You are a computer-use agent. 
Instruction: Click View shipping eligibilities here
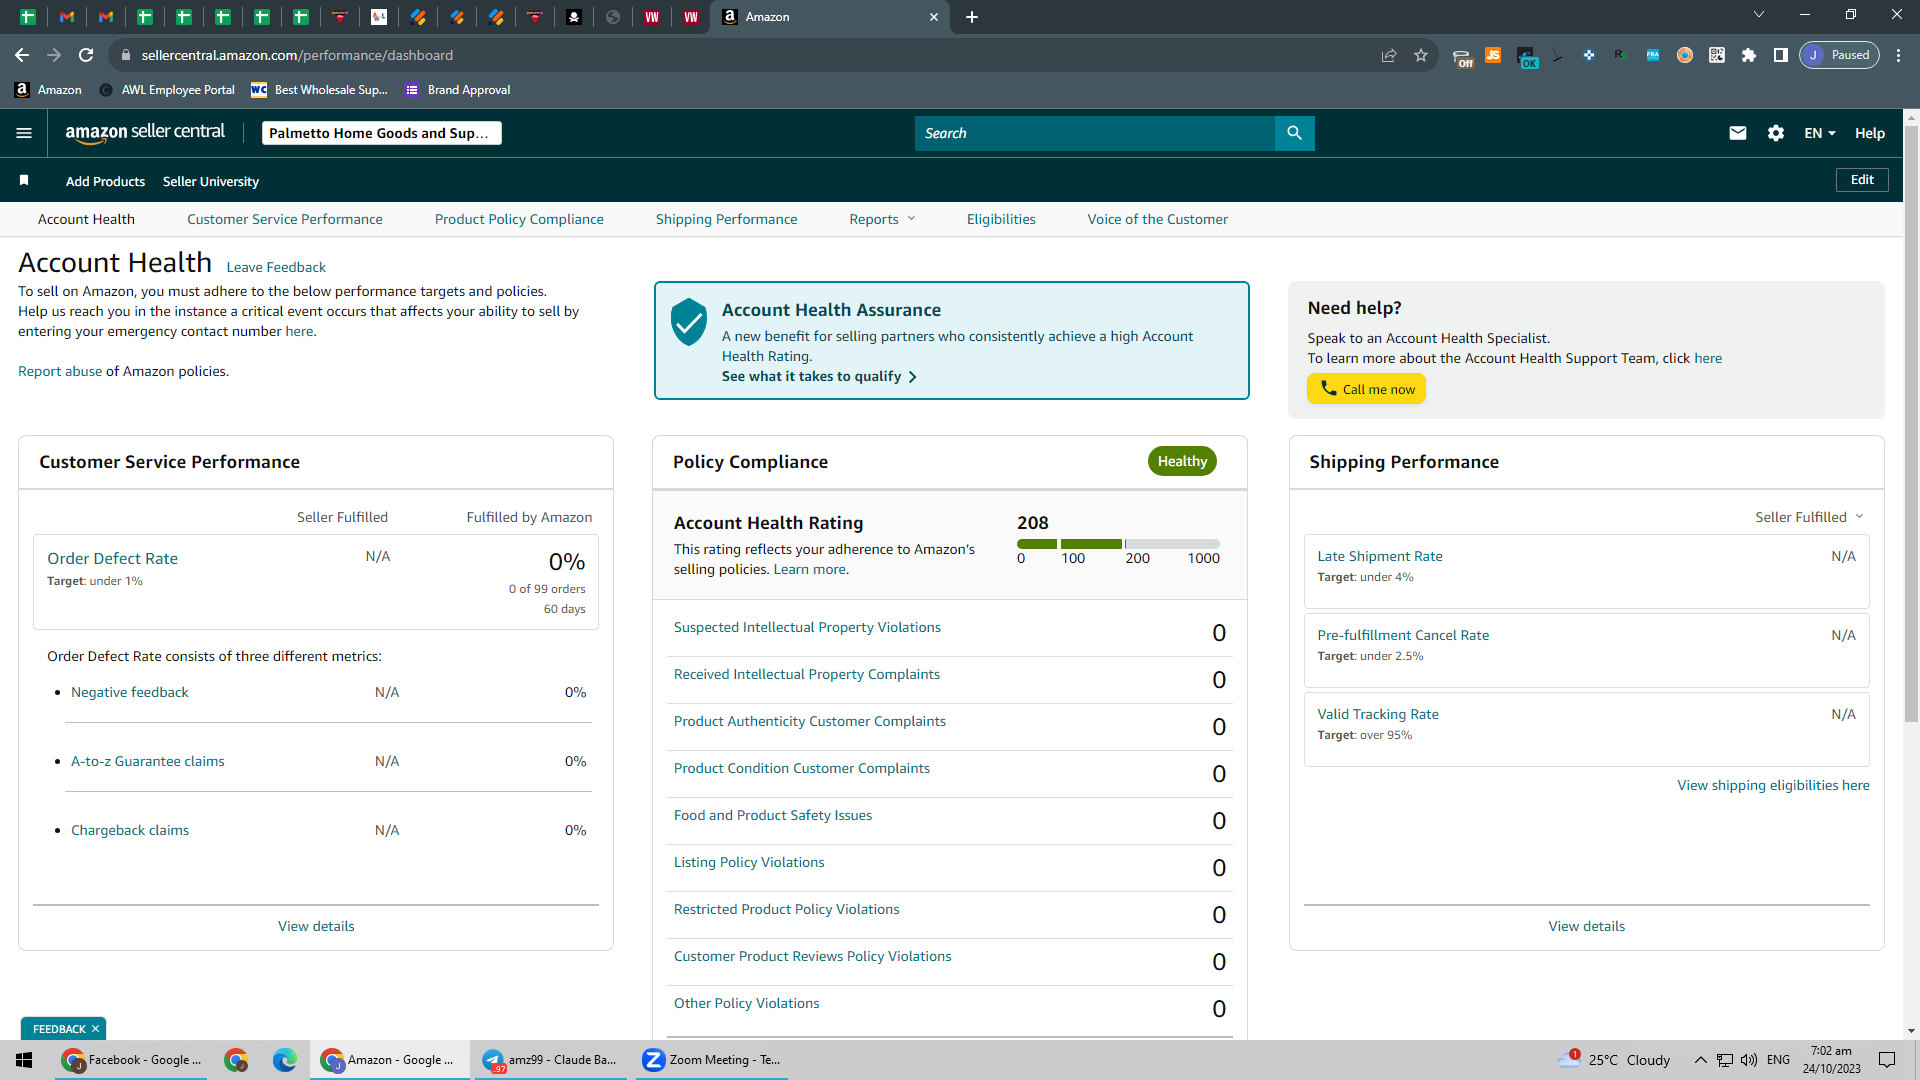click(1773, 785)
